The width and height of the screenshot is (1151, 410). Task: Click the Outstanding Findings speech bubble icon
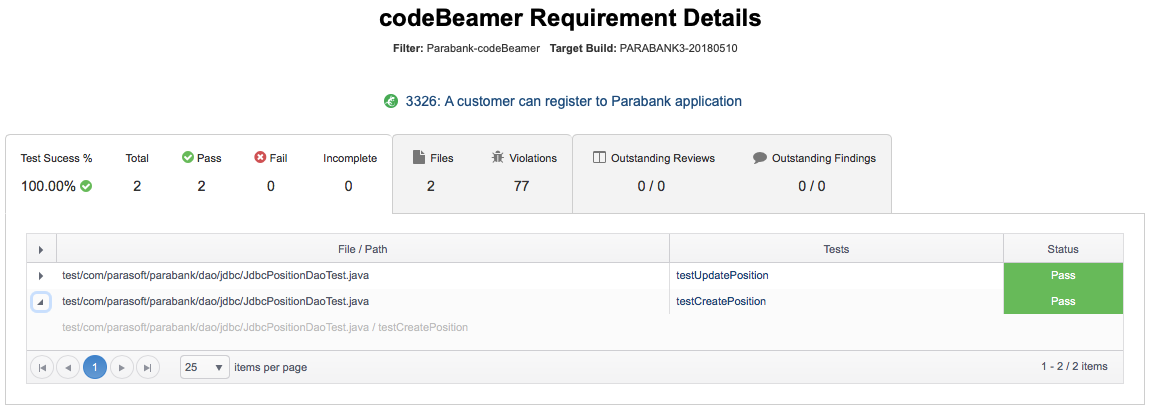pyautogui.click(x=760, y=158)
